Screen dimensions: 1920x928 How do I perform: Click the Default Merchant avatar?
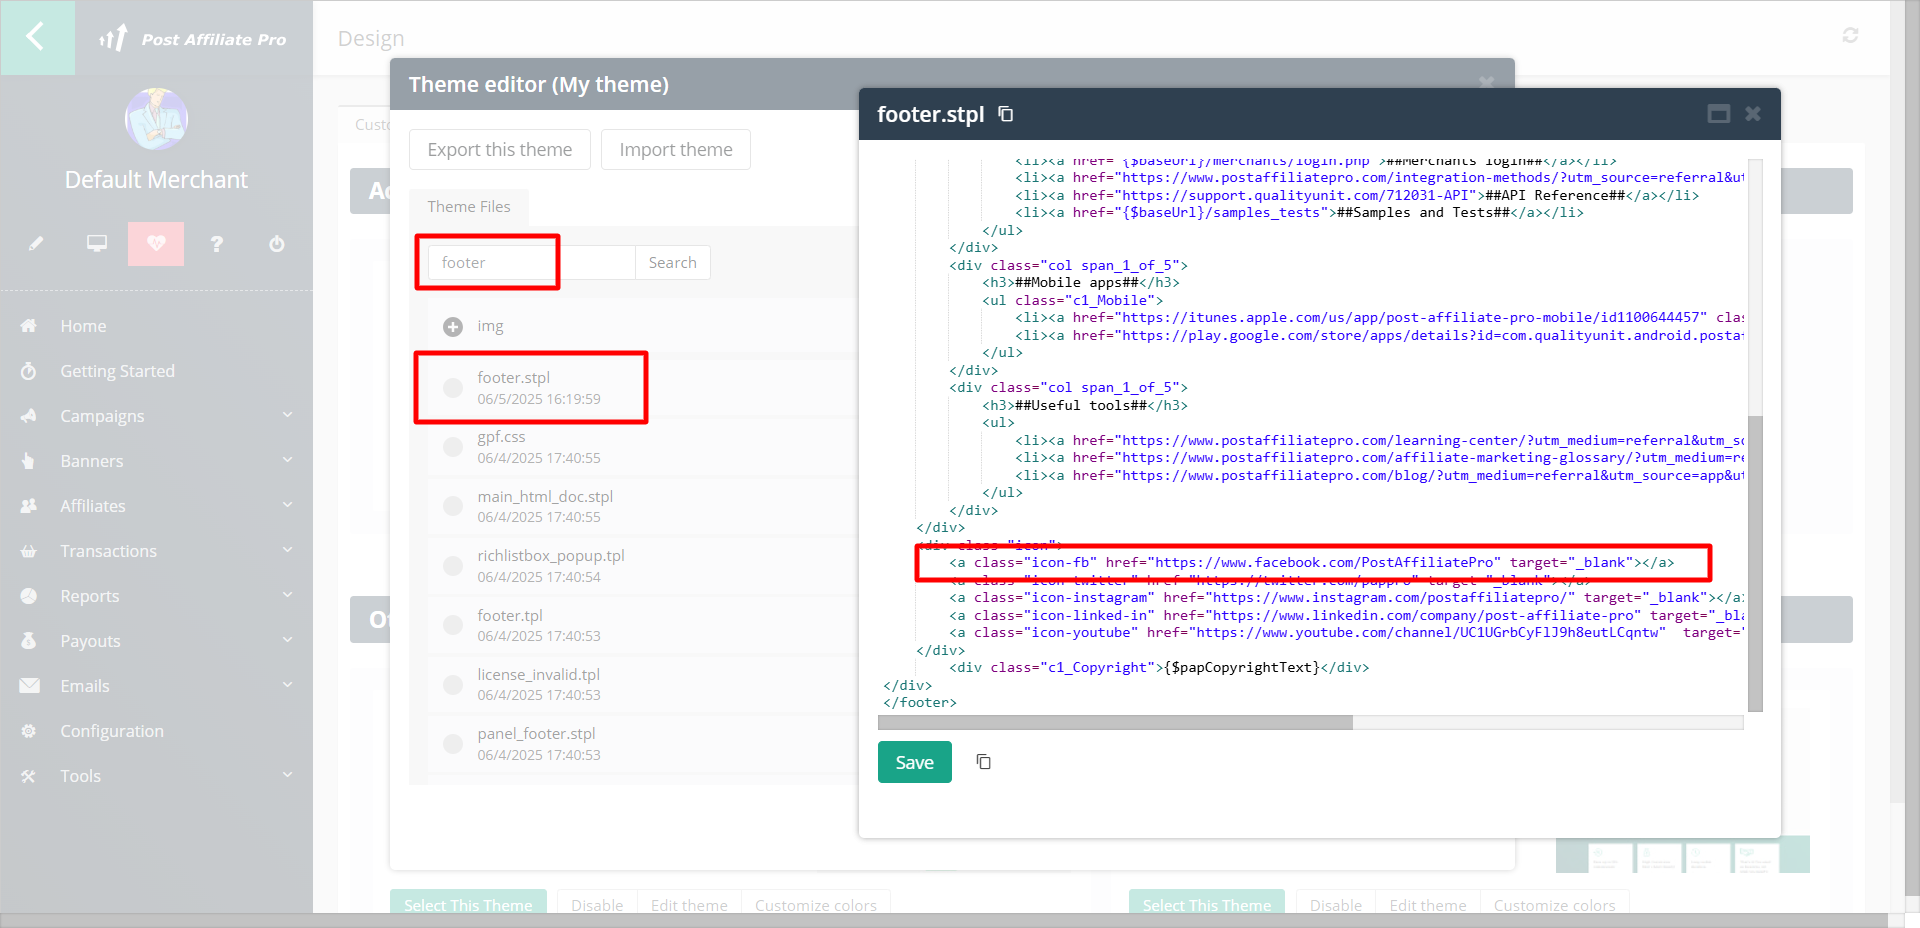(156, 119)
